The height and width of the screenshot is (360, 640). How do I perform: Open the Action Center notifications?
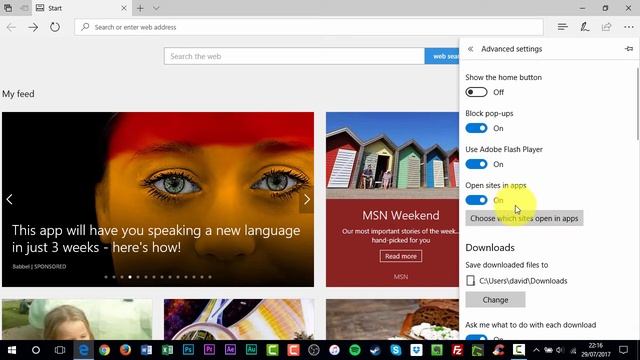click(623, 350)
